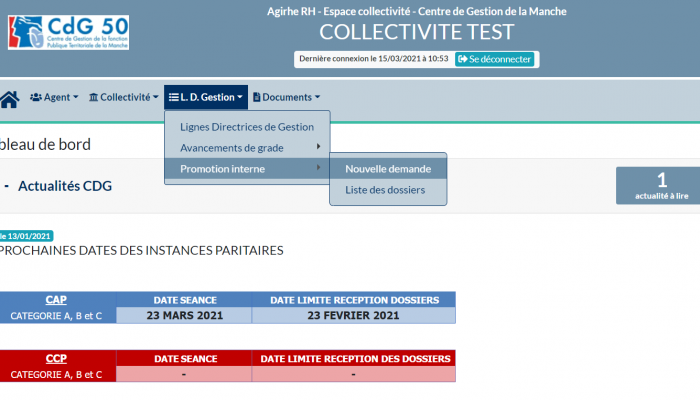Viewport: 700px width, 400px height.
Task: Click the CdG 50 logo
Action: [x=68, y=32]
